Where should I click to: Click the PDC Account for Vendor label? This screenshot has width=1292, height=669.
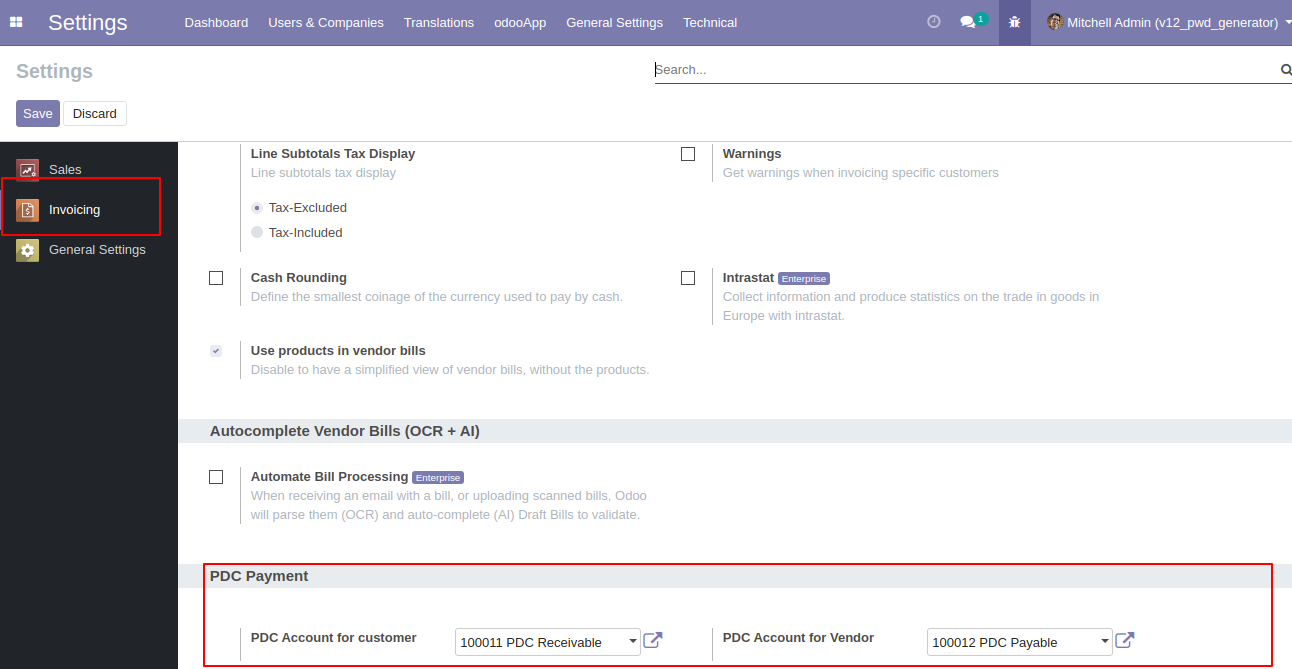799,638
